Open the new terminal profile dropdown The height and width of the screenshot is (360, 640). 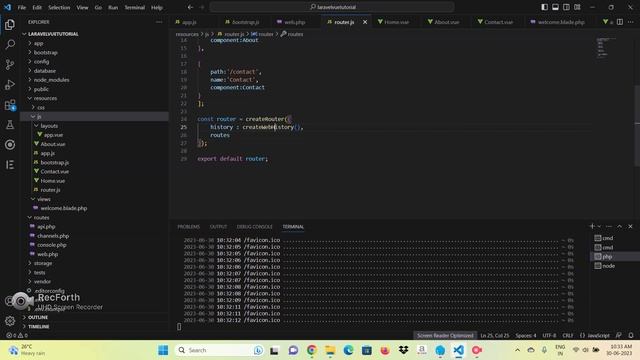click(x=599, y=226)
